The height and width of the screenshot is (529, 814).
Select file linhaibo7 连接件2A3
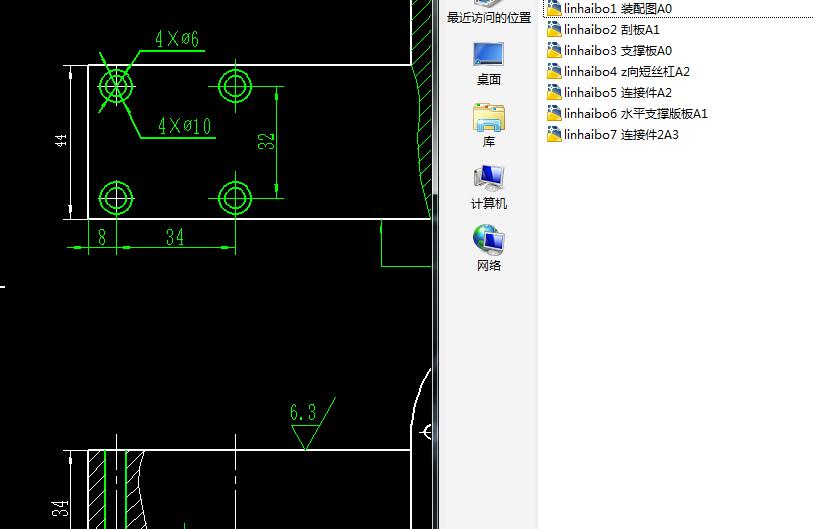pos(613,134)
